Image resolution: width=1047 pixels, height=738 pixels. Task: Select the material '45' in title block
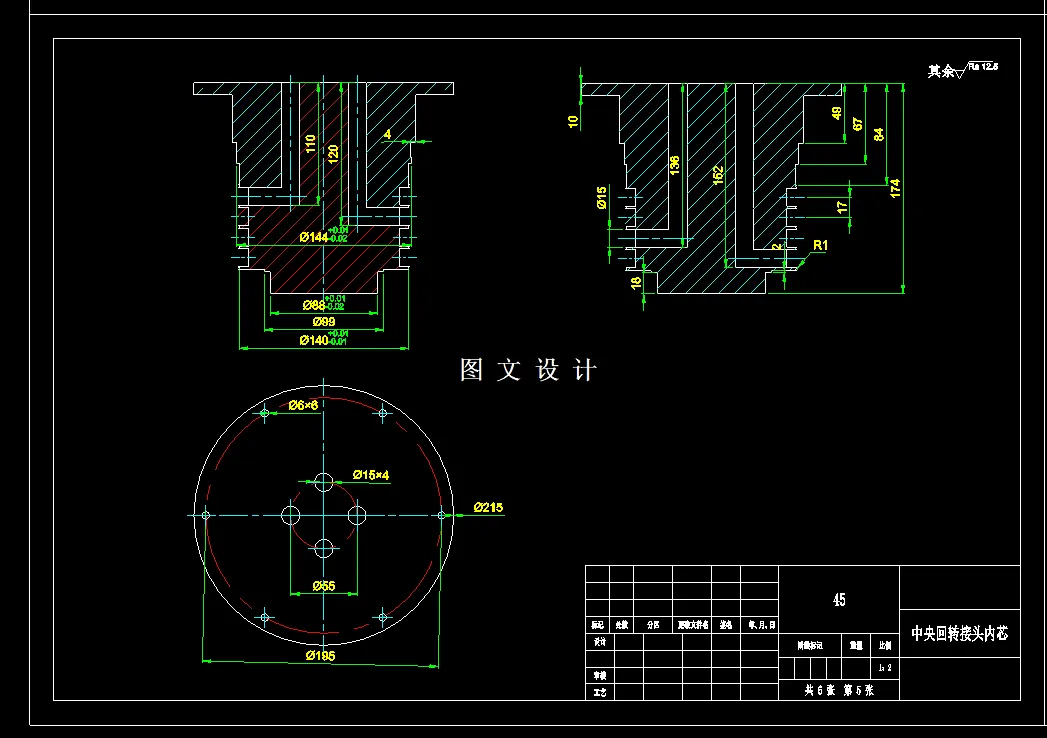pos(839,600)
